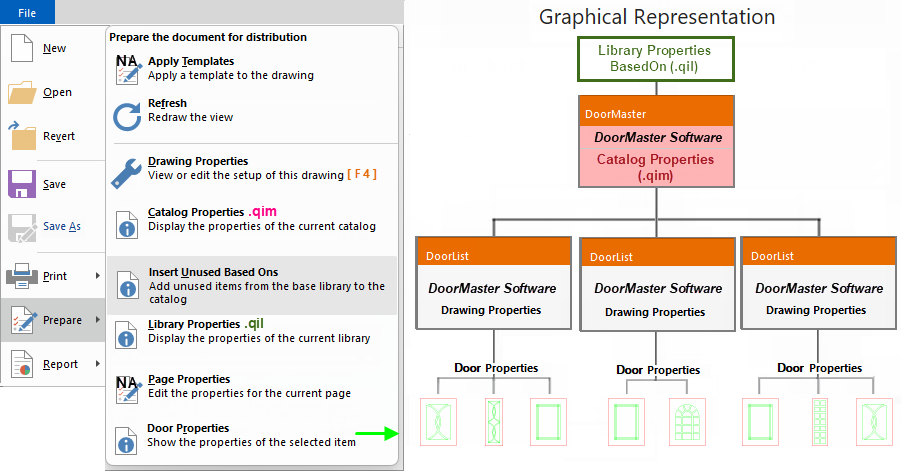This screenshot has width=912, height=471.
Task: Select narrow door thumbnail under left DoorList
Action: click(494, 422)
